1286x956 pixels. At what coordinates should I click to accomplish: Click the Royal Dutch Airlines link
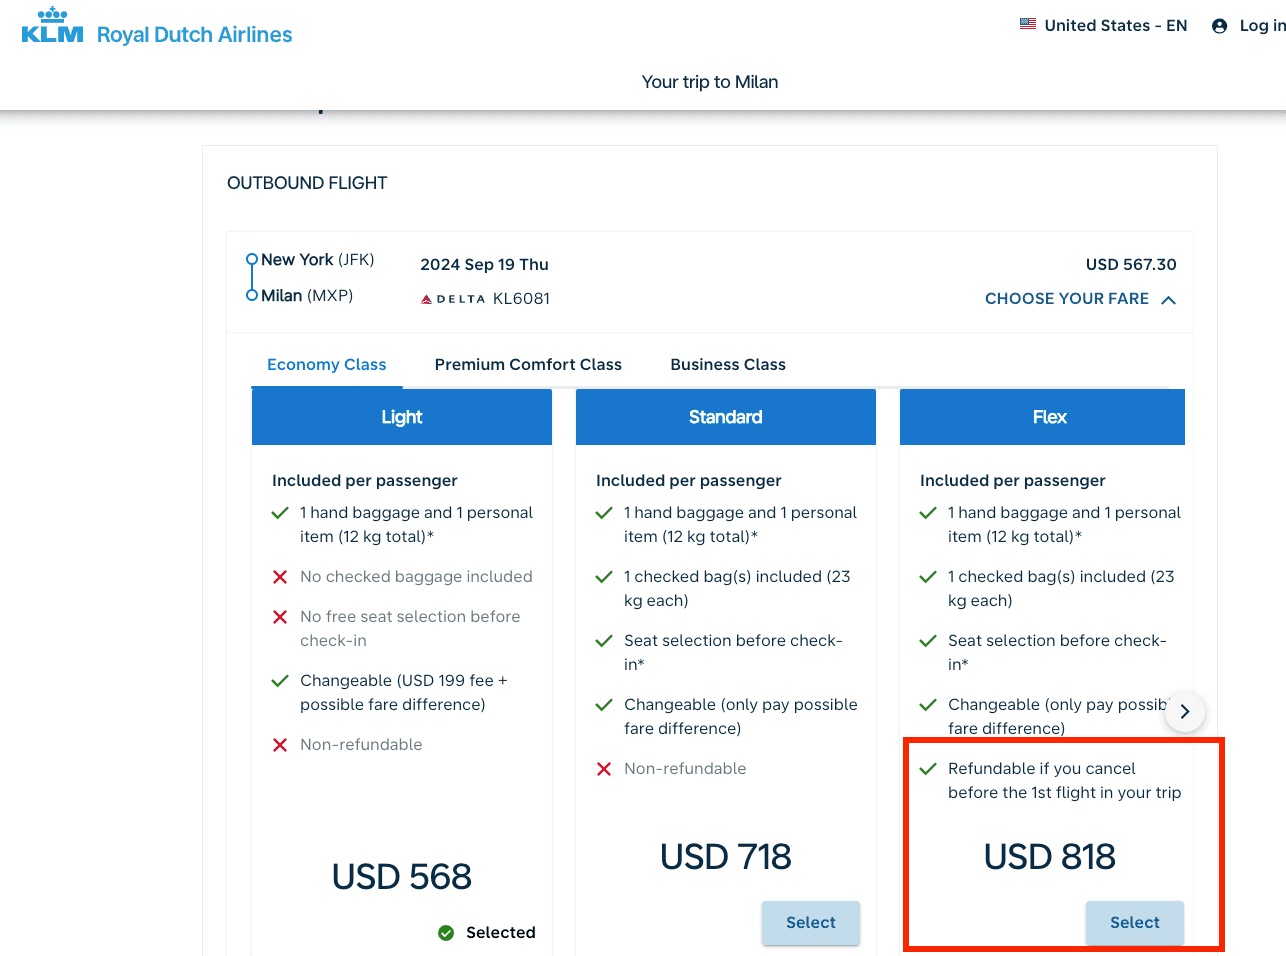(194, 35)
